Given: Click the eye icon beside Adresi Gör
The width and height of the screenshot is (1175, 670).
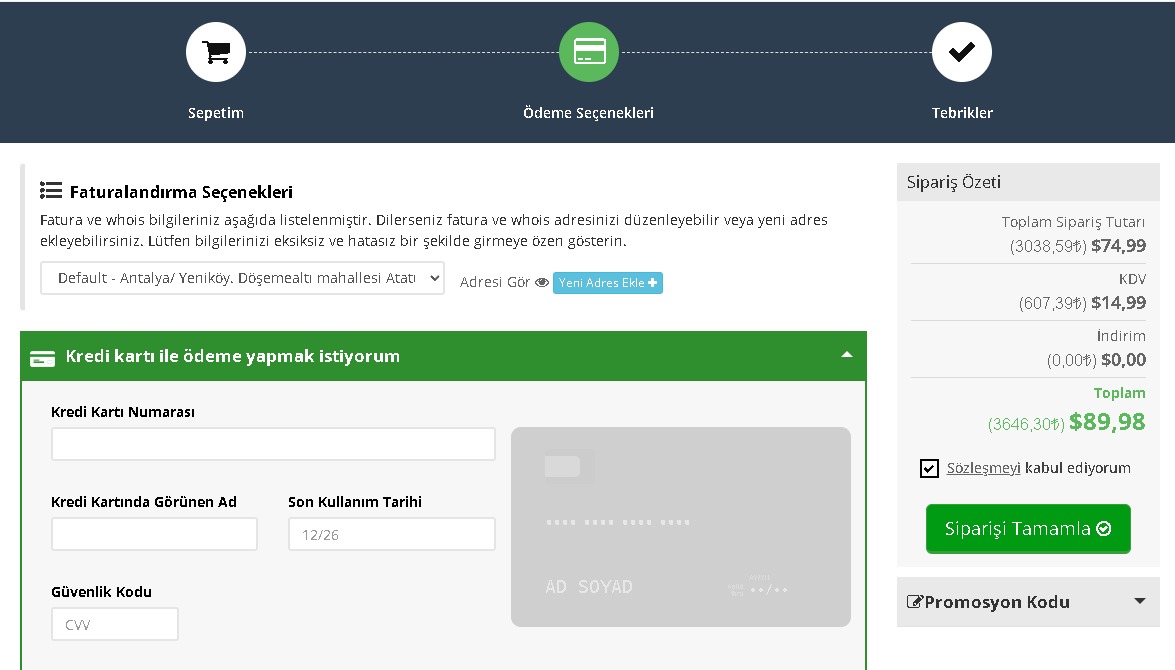Looking at the screenshot, I should click(x=542, y=283).
